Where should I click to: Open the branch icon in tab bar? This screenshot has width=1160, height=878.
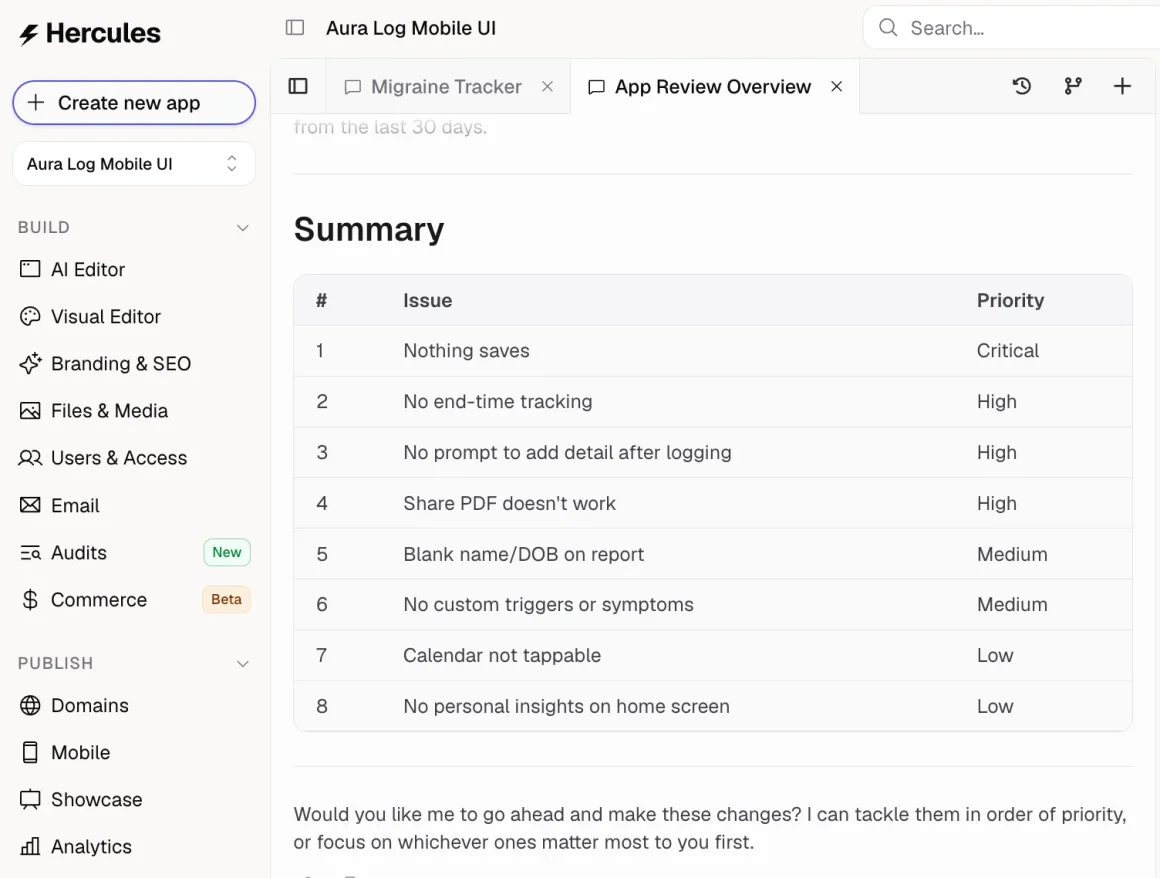(x=1073, y=86)
